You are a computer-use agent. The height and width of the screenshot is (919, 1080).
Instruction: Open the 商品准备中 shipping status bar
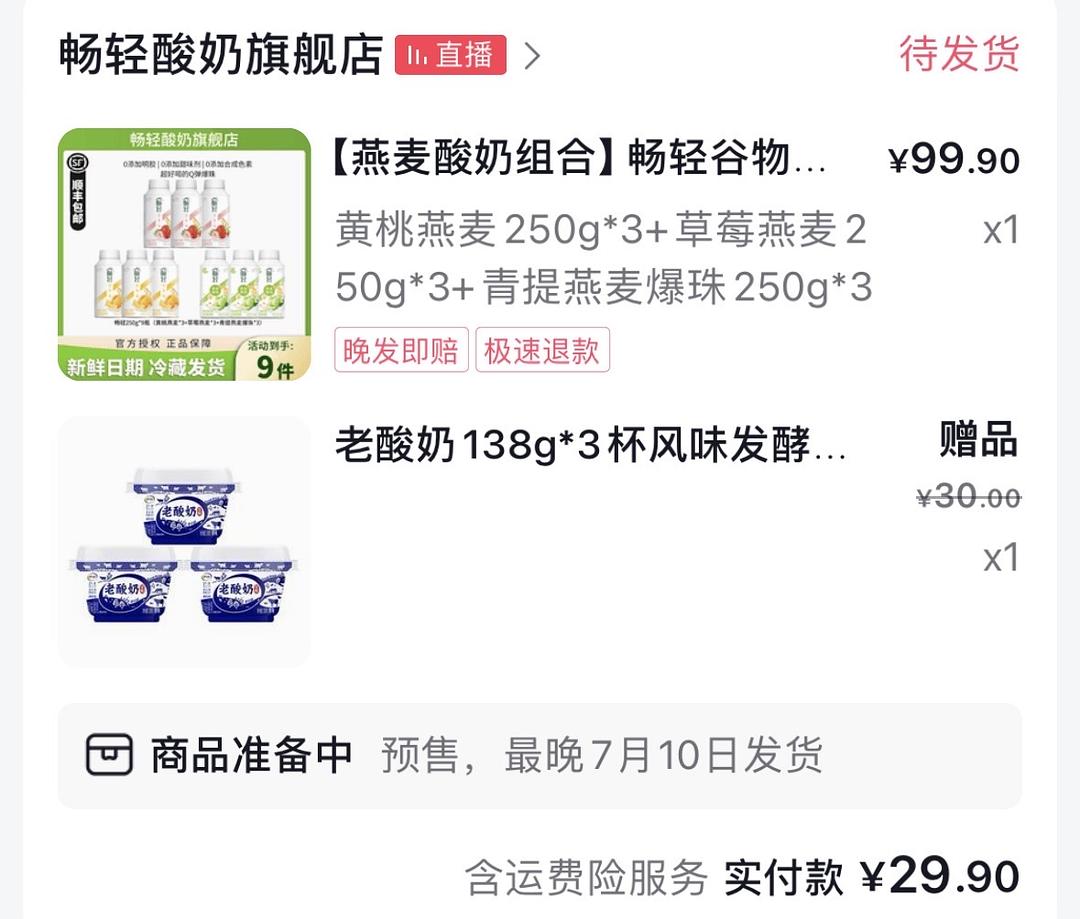point(539,756)
